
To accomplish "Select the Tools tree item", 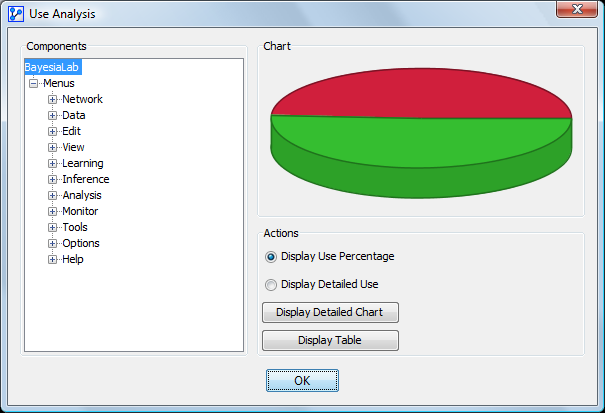I will click(75, 228).
